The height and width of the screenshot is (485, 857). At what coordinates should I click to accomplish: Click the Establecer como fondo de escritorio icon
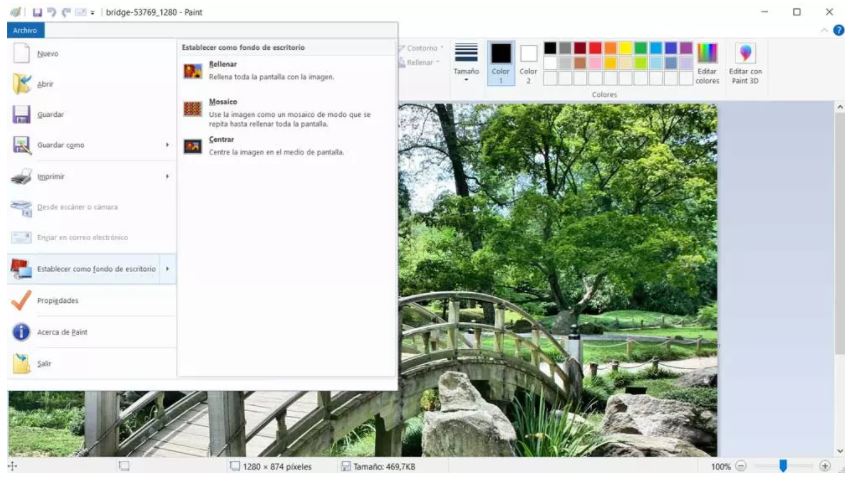pos(21,268)
